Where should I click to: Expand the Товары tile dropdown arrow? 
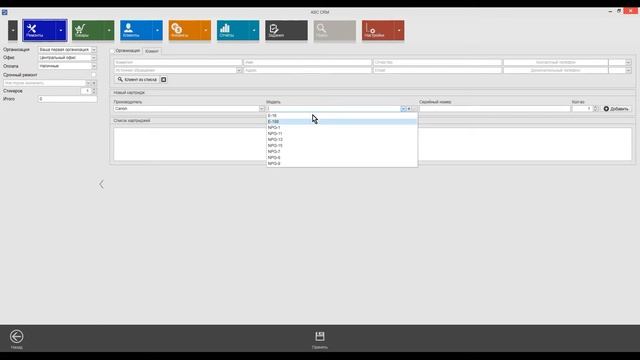[x=109, y=30]
